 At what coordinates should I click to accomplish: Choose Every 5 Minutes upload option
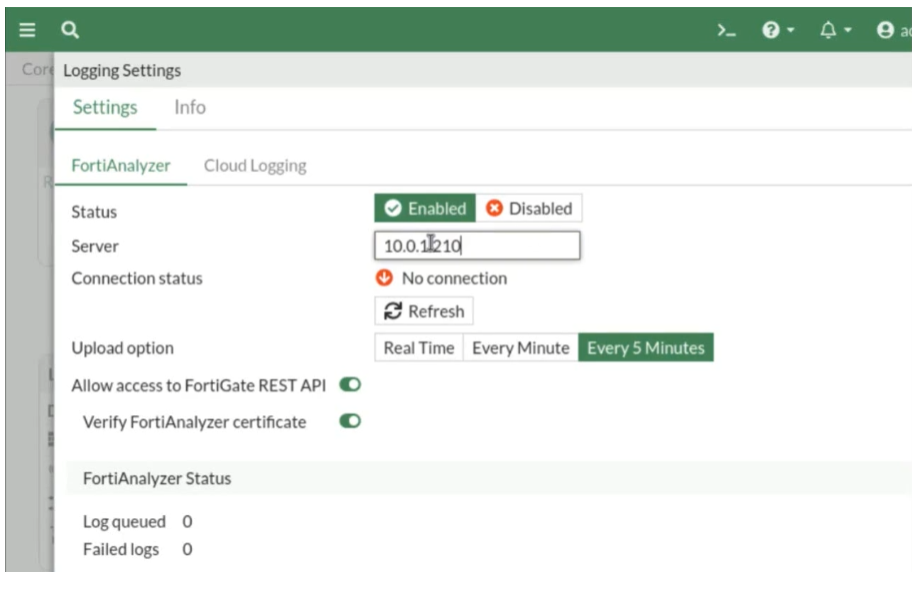pos(646,348)
